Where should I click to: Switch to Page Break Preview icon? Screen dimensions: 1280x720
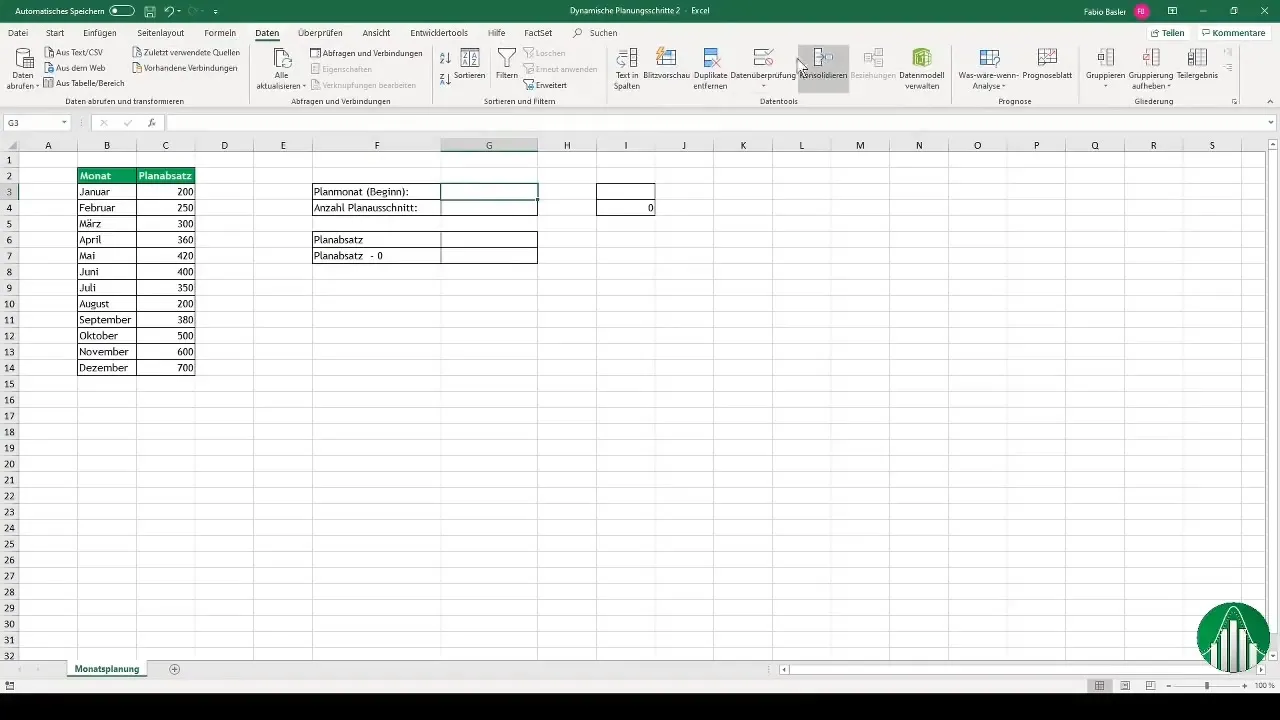point(1150,686)
